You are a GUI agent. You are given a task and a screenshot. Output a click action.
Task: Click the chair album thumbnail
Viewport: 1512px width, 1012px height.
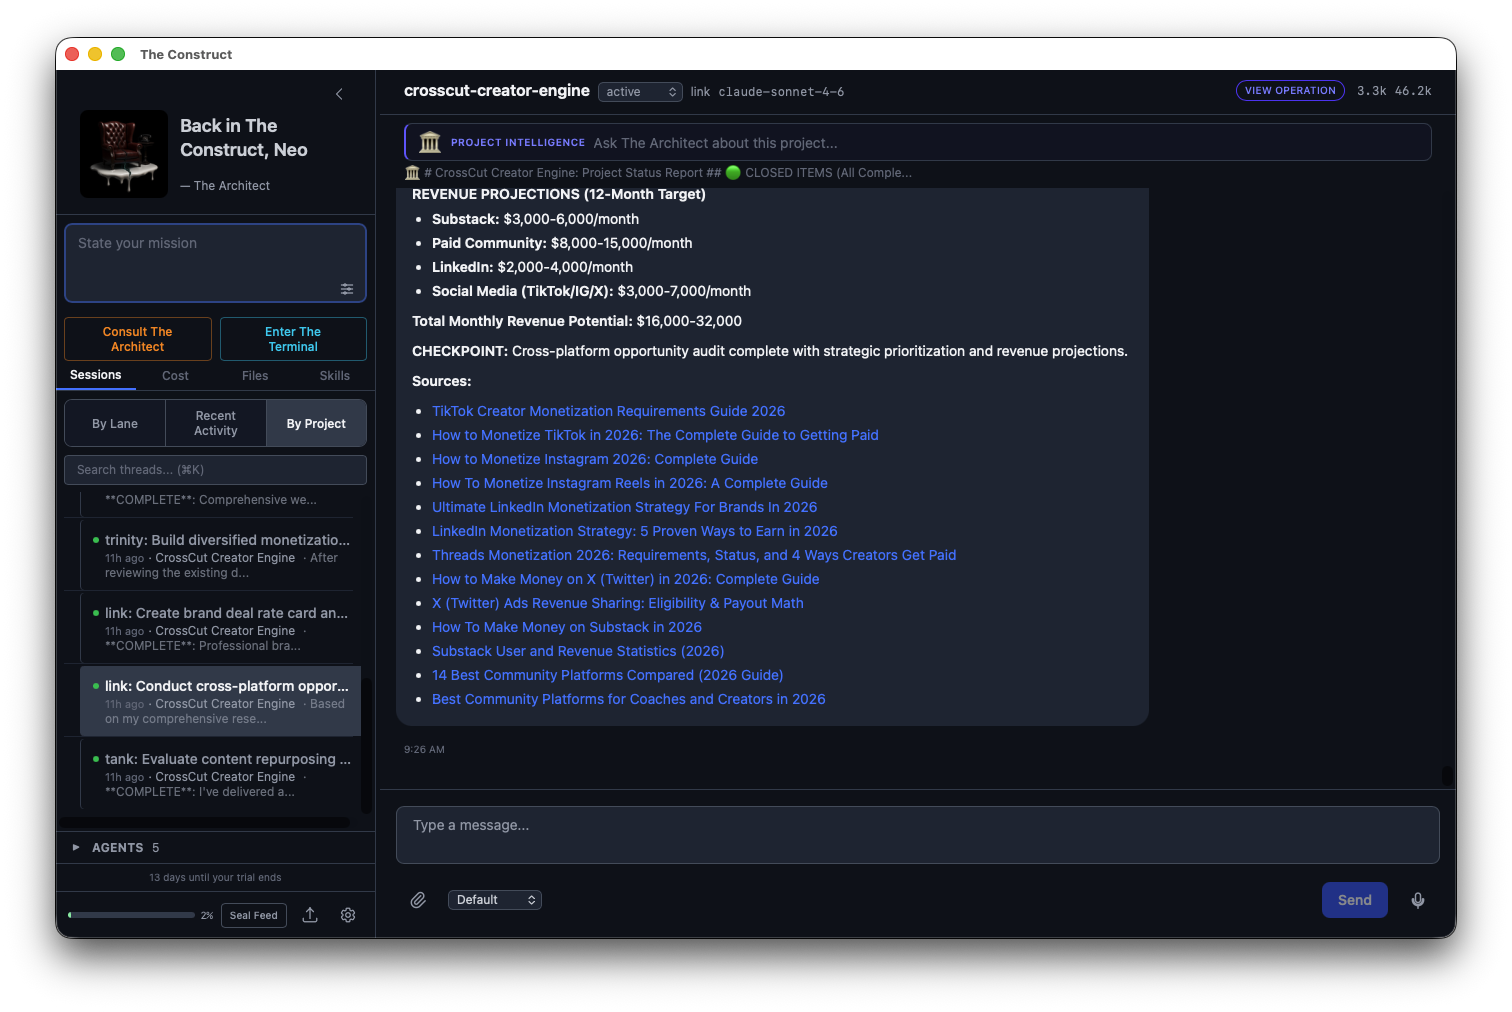pos(124,154)
